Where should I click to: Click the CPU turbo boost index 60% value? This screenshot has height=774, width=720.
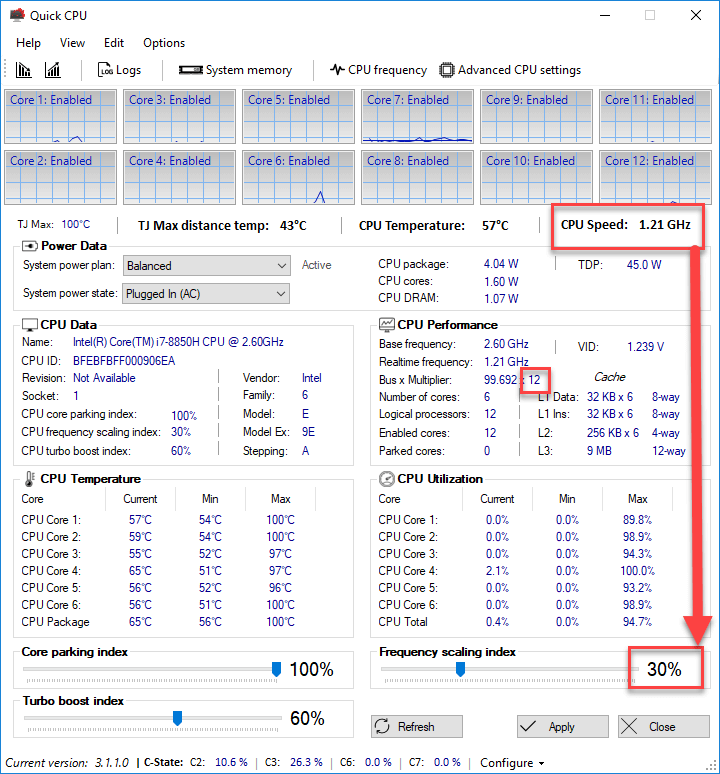(x=181, y=451)
